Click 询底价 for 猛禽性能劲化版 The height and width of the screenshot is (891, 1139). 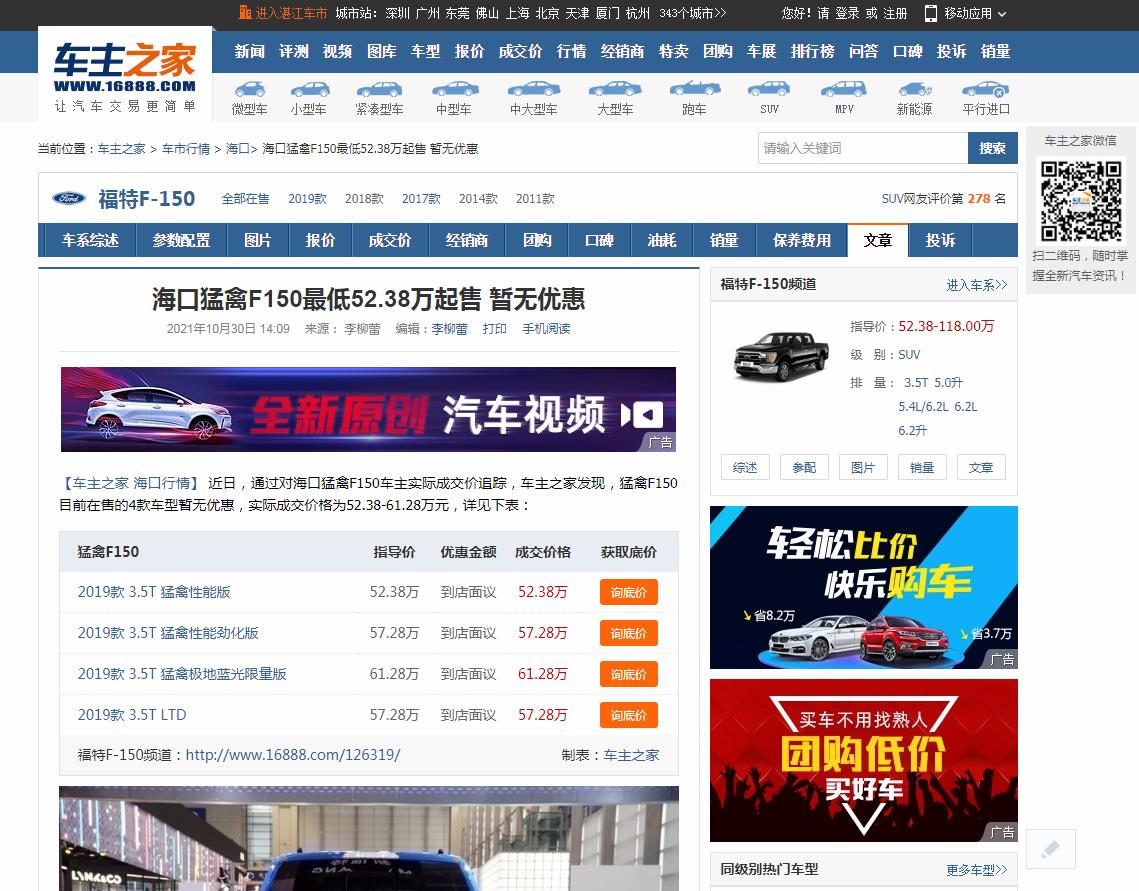pos(628,633)
